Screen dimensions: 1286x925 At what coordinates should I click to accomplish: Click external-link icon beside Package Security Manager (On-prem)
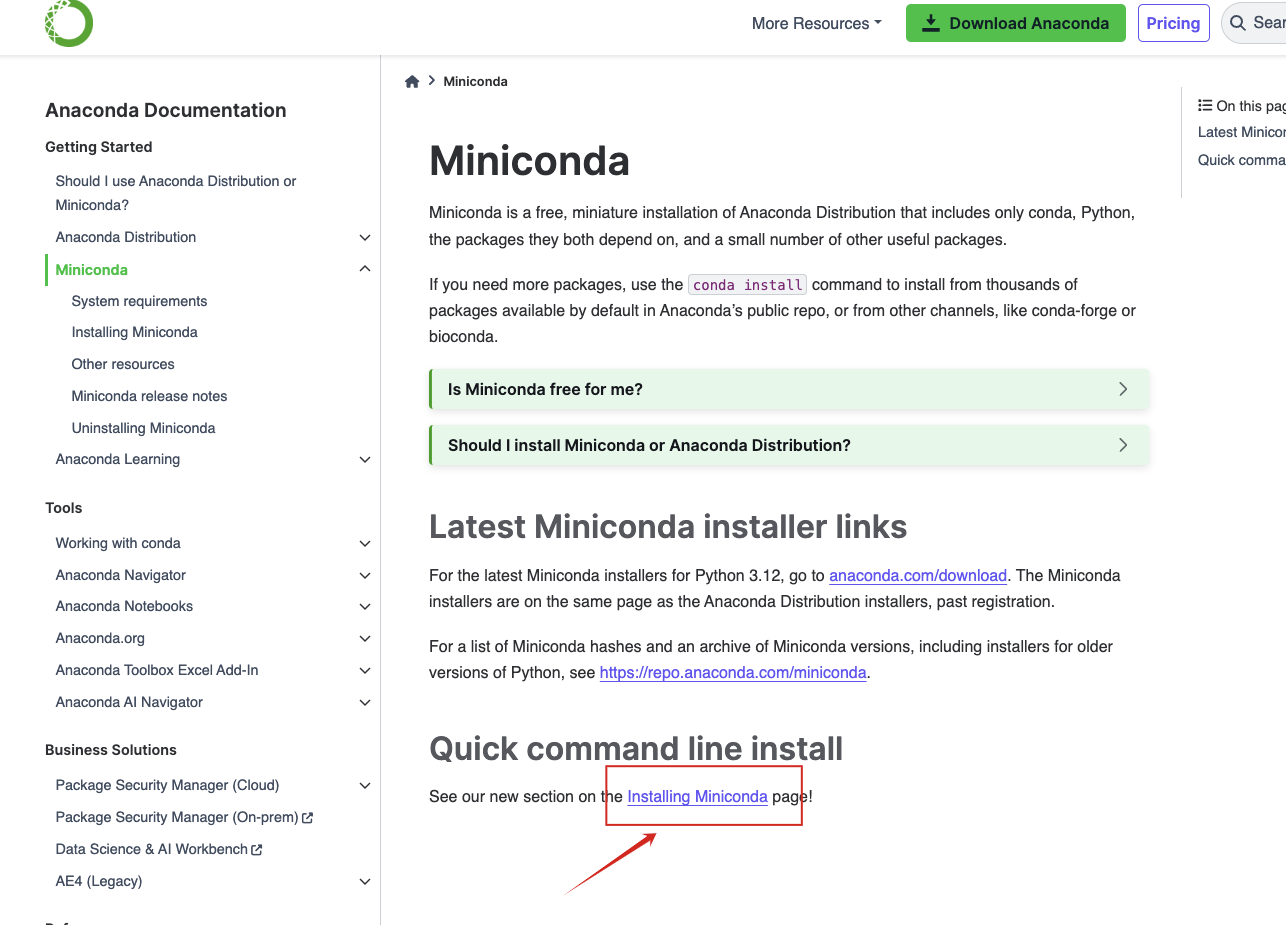[308, 818]
